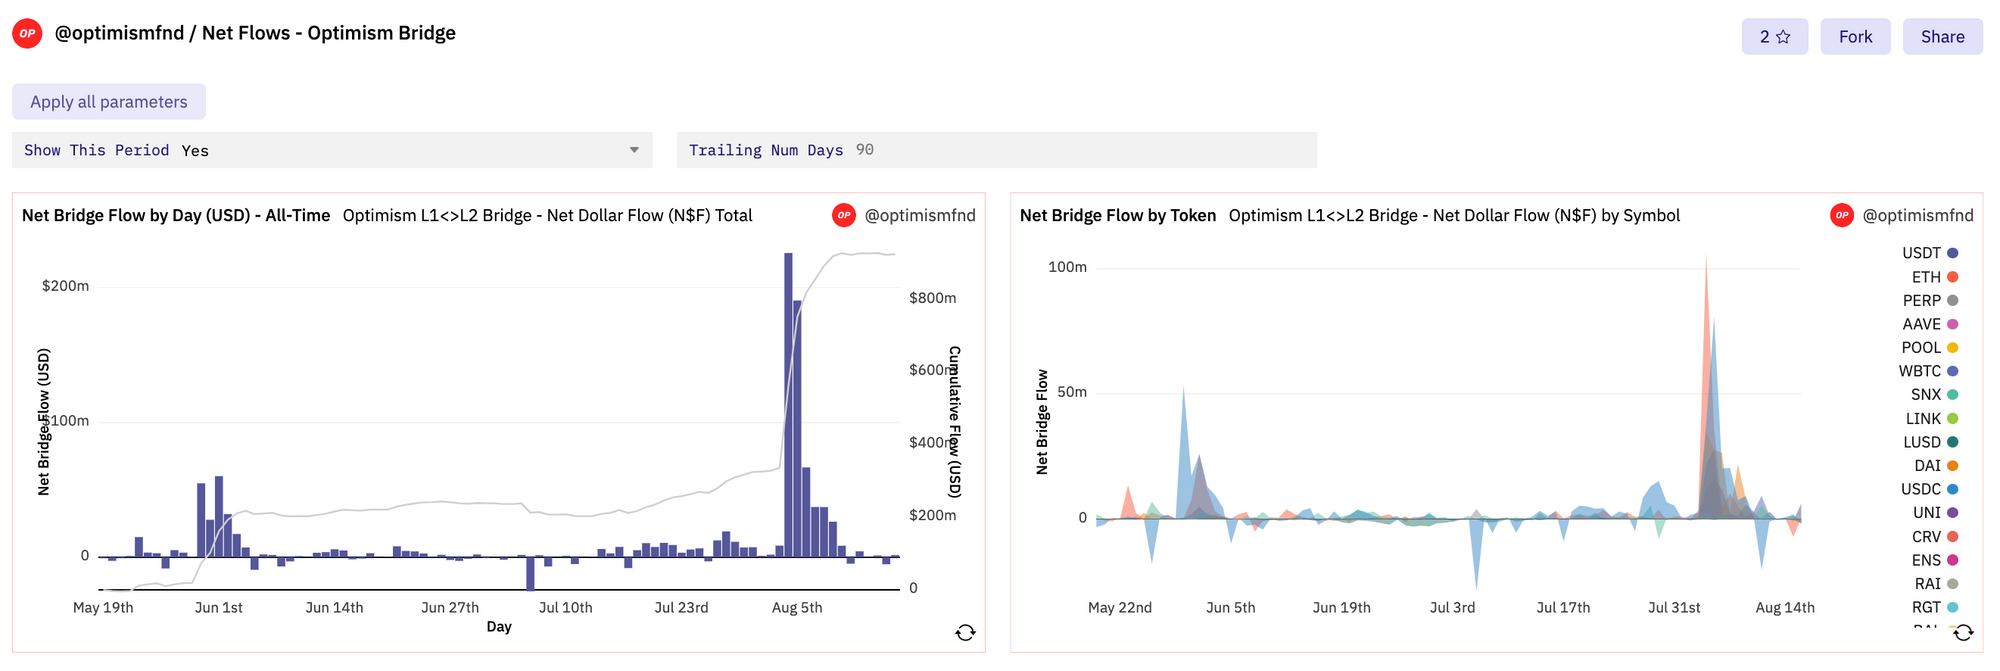Click the 'May 22nd' x-axis label
This screenshot has width=2000, height=671.
coord(1120,608)
